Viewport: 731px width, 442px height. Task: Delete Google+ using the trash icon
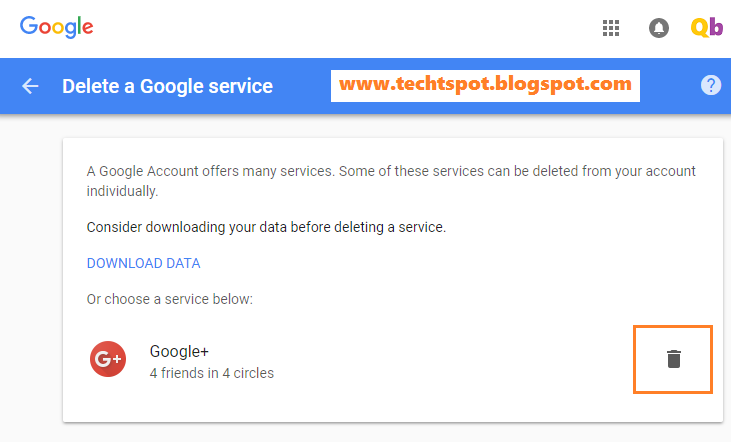pos(674,359)
